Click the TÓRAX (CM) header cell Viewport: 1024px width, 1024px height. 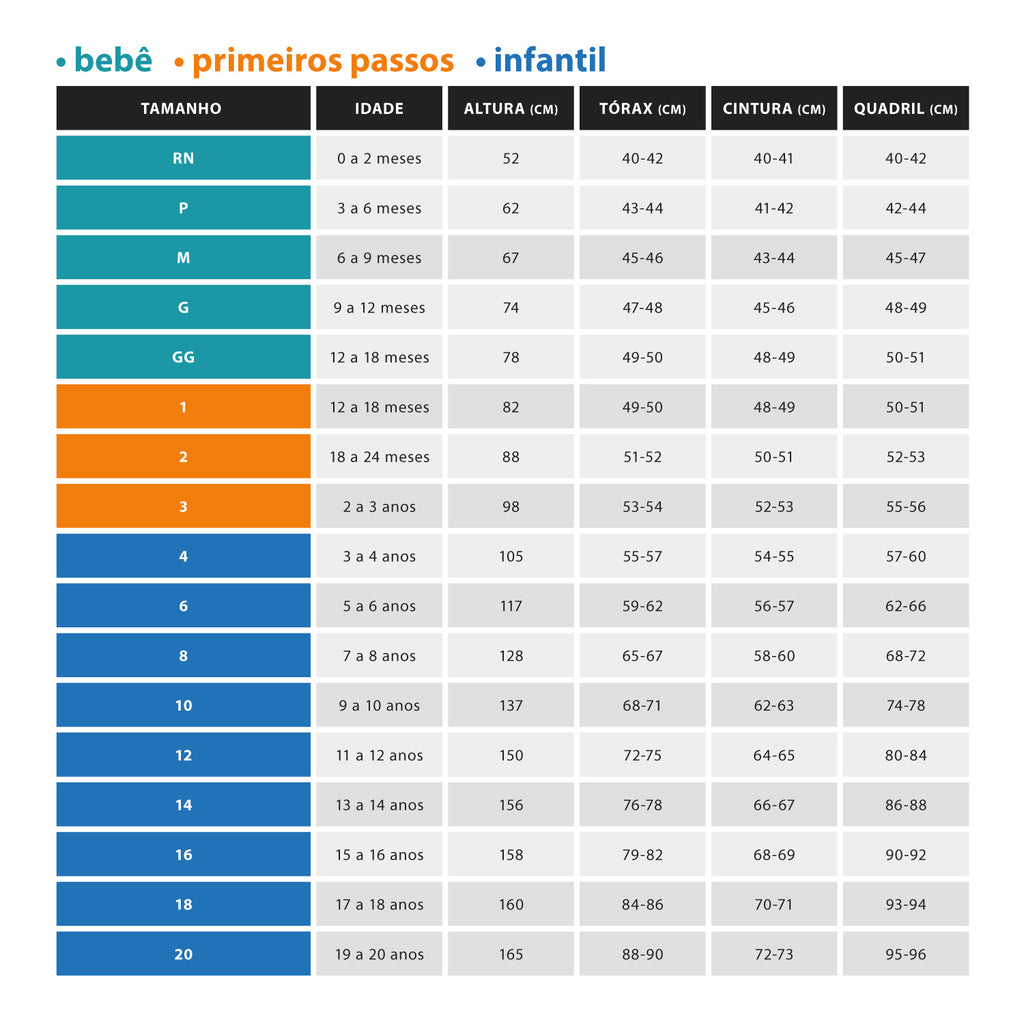pyautogui.click(x=642, y=108)
